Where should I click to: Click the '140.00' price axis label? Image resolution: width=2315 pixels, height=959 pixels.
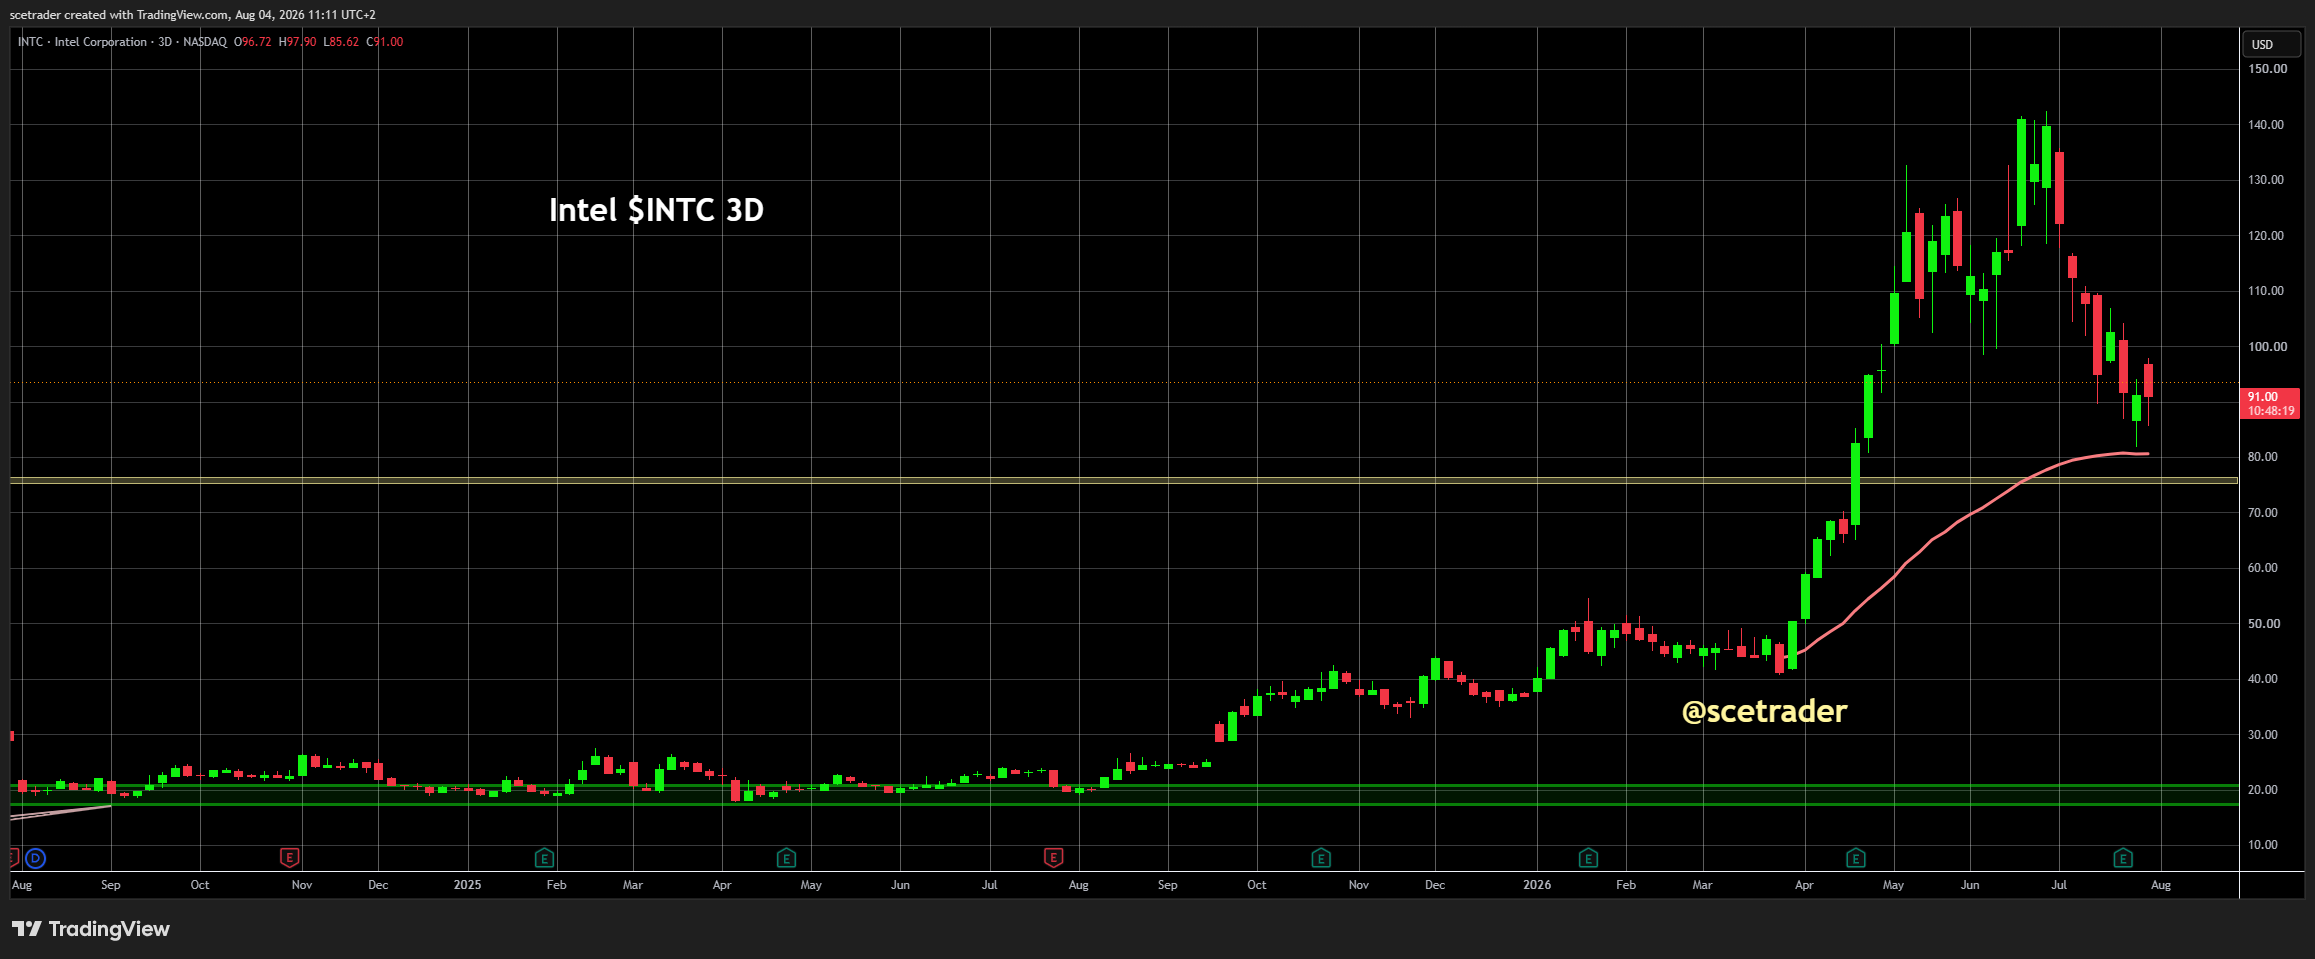[x=2267, y=125]
